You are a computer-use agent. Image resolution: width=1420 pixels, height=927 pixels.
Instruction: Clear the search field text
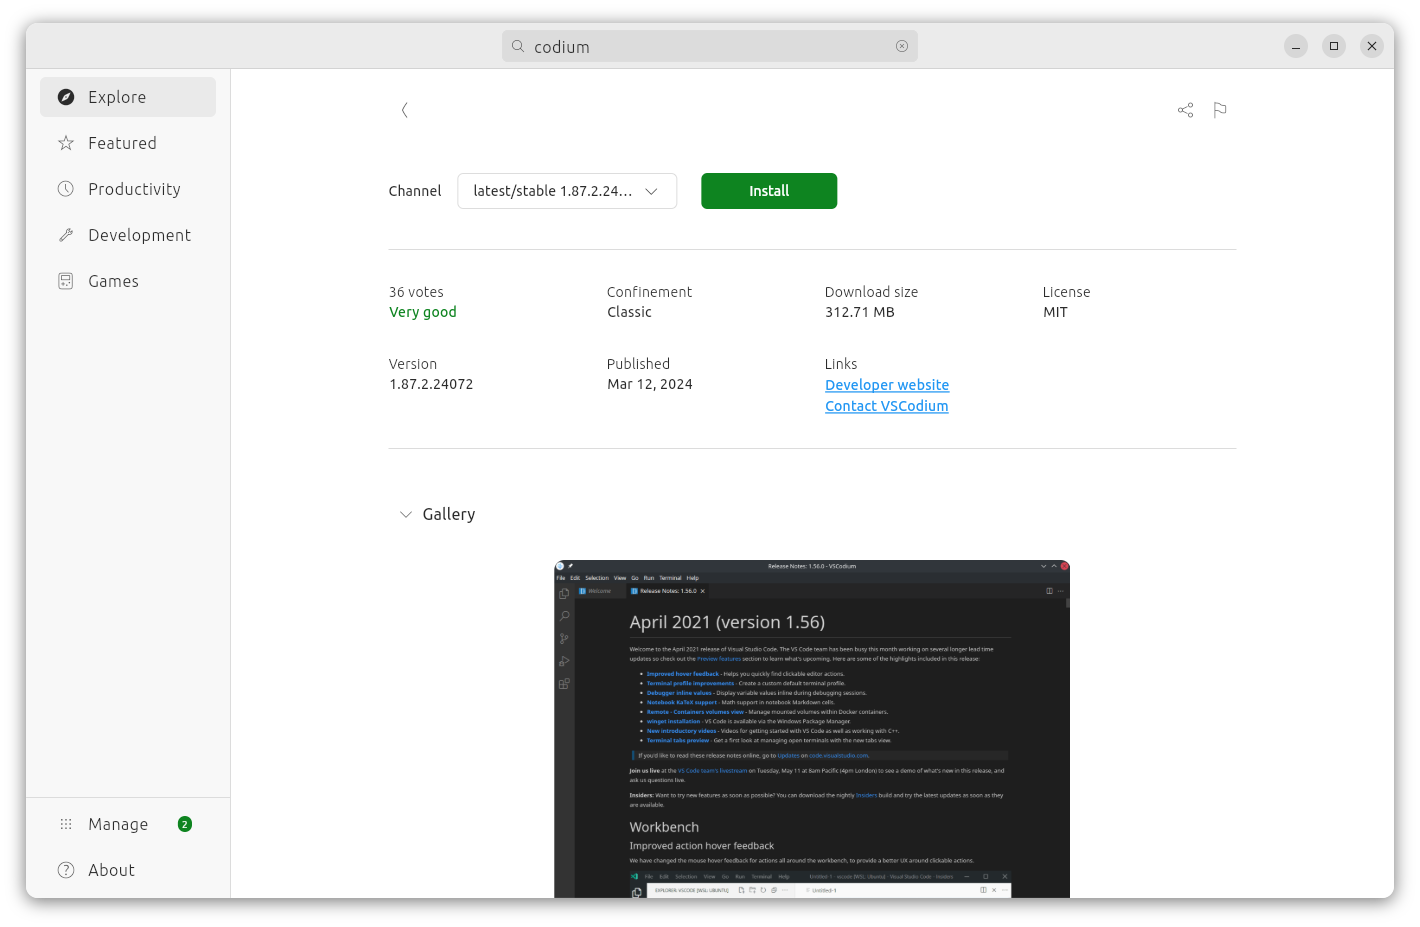coord(902,46)
